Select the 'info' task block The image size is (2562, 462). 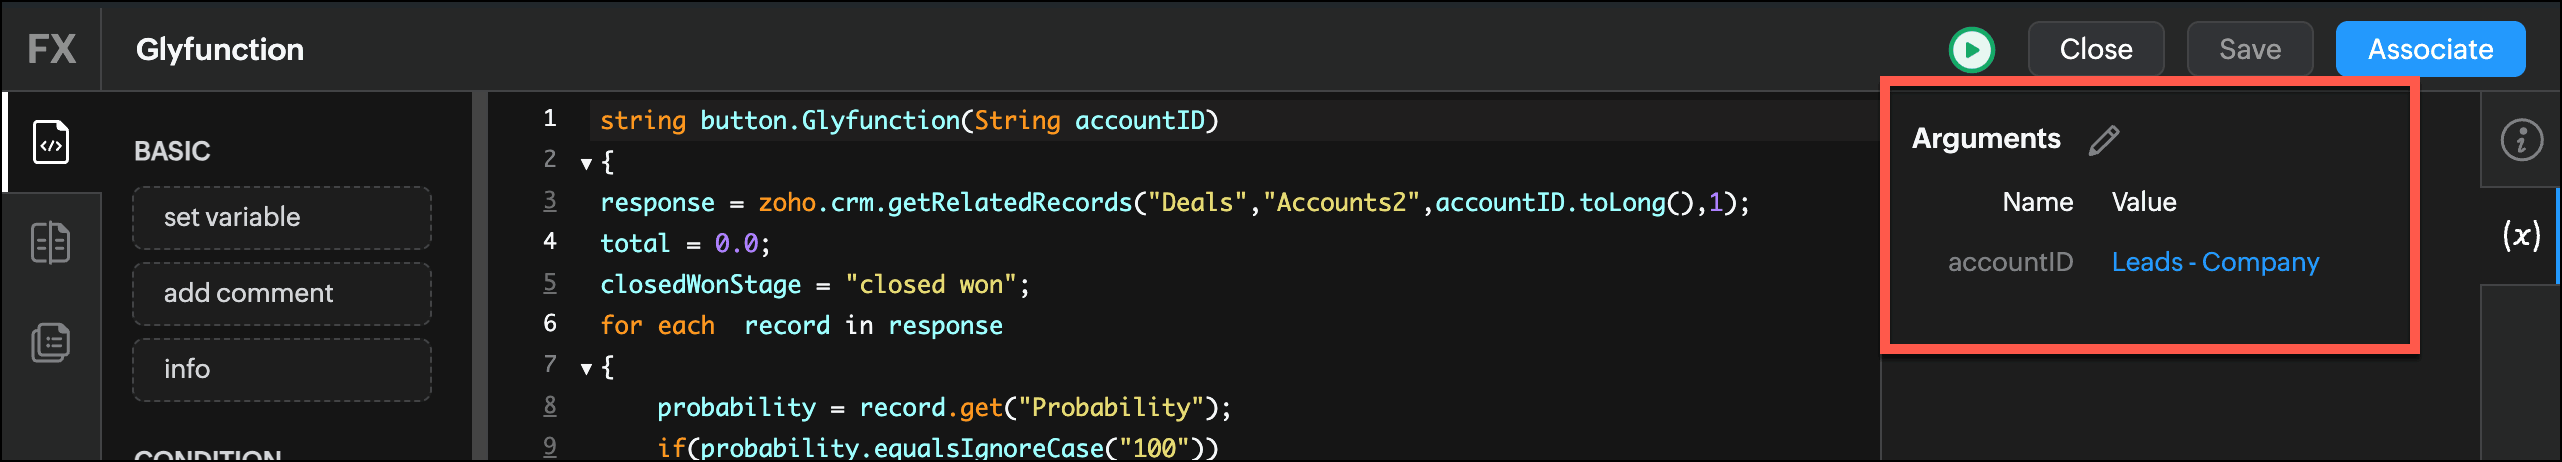[282, 369]
